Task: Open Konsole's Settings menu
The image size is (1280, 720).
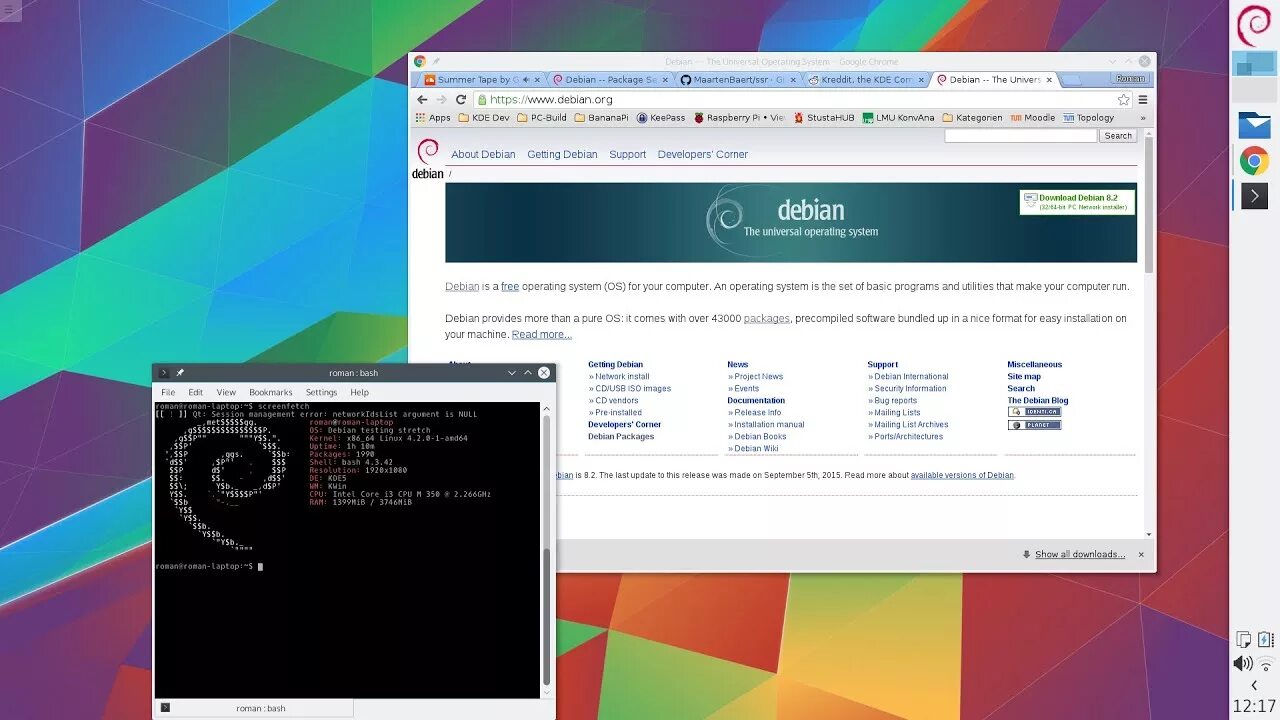Action: (321, 392)
